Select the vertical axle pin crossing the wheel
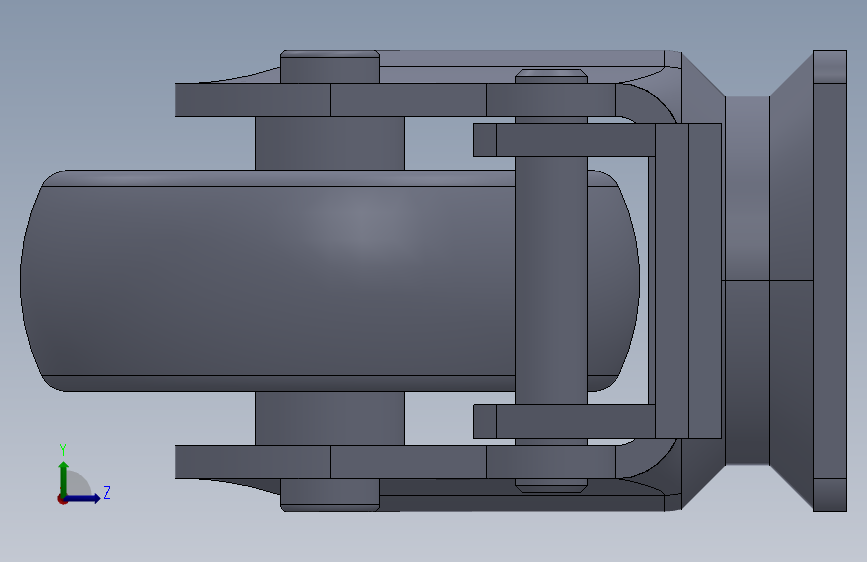The height and width of the screenshot is (562, 867). click(551, 281)
